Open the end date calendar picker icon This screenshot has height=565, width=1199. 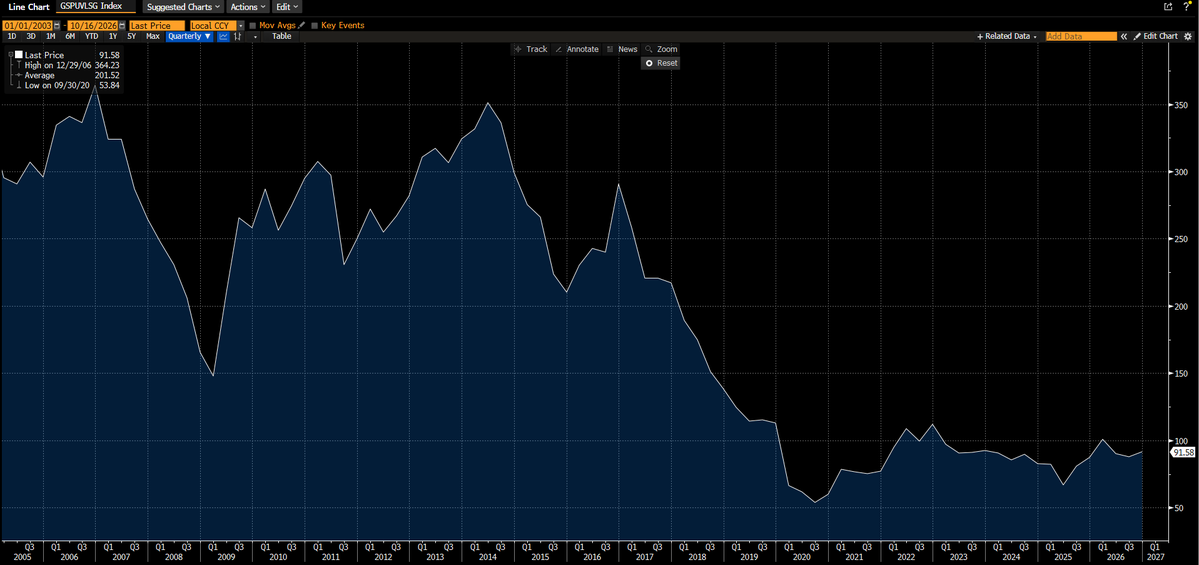(x=122, y=25)
